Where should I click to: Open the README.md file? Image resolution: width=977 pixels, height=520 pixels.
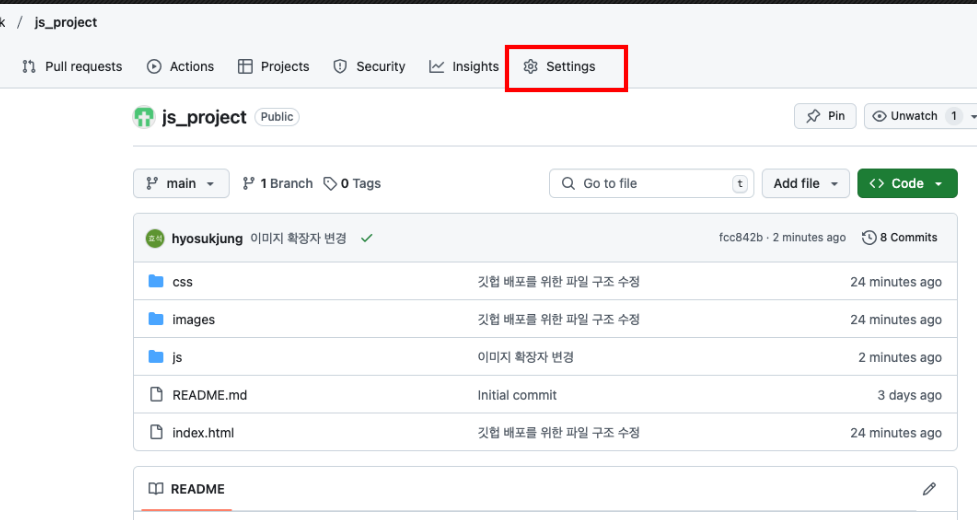209,395
